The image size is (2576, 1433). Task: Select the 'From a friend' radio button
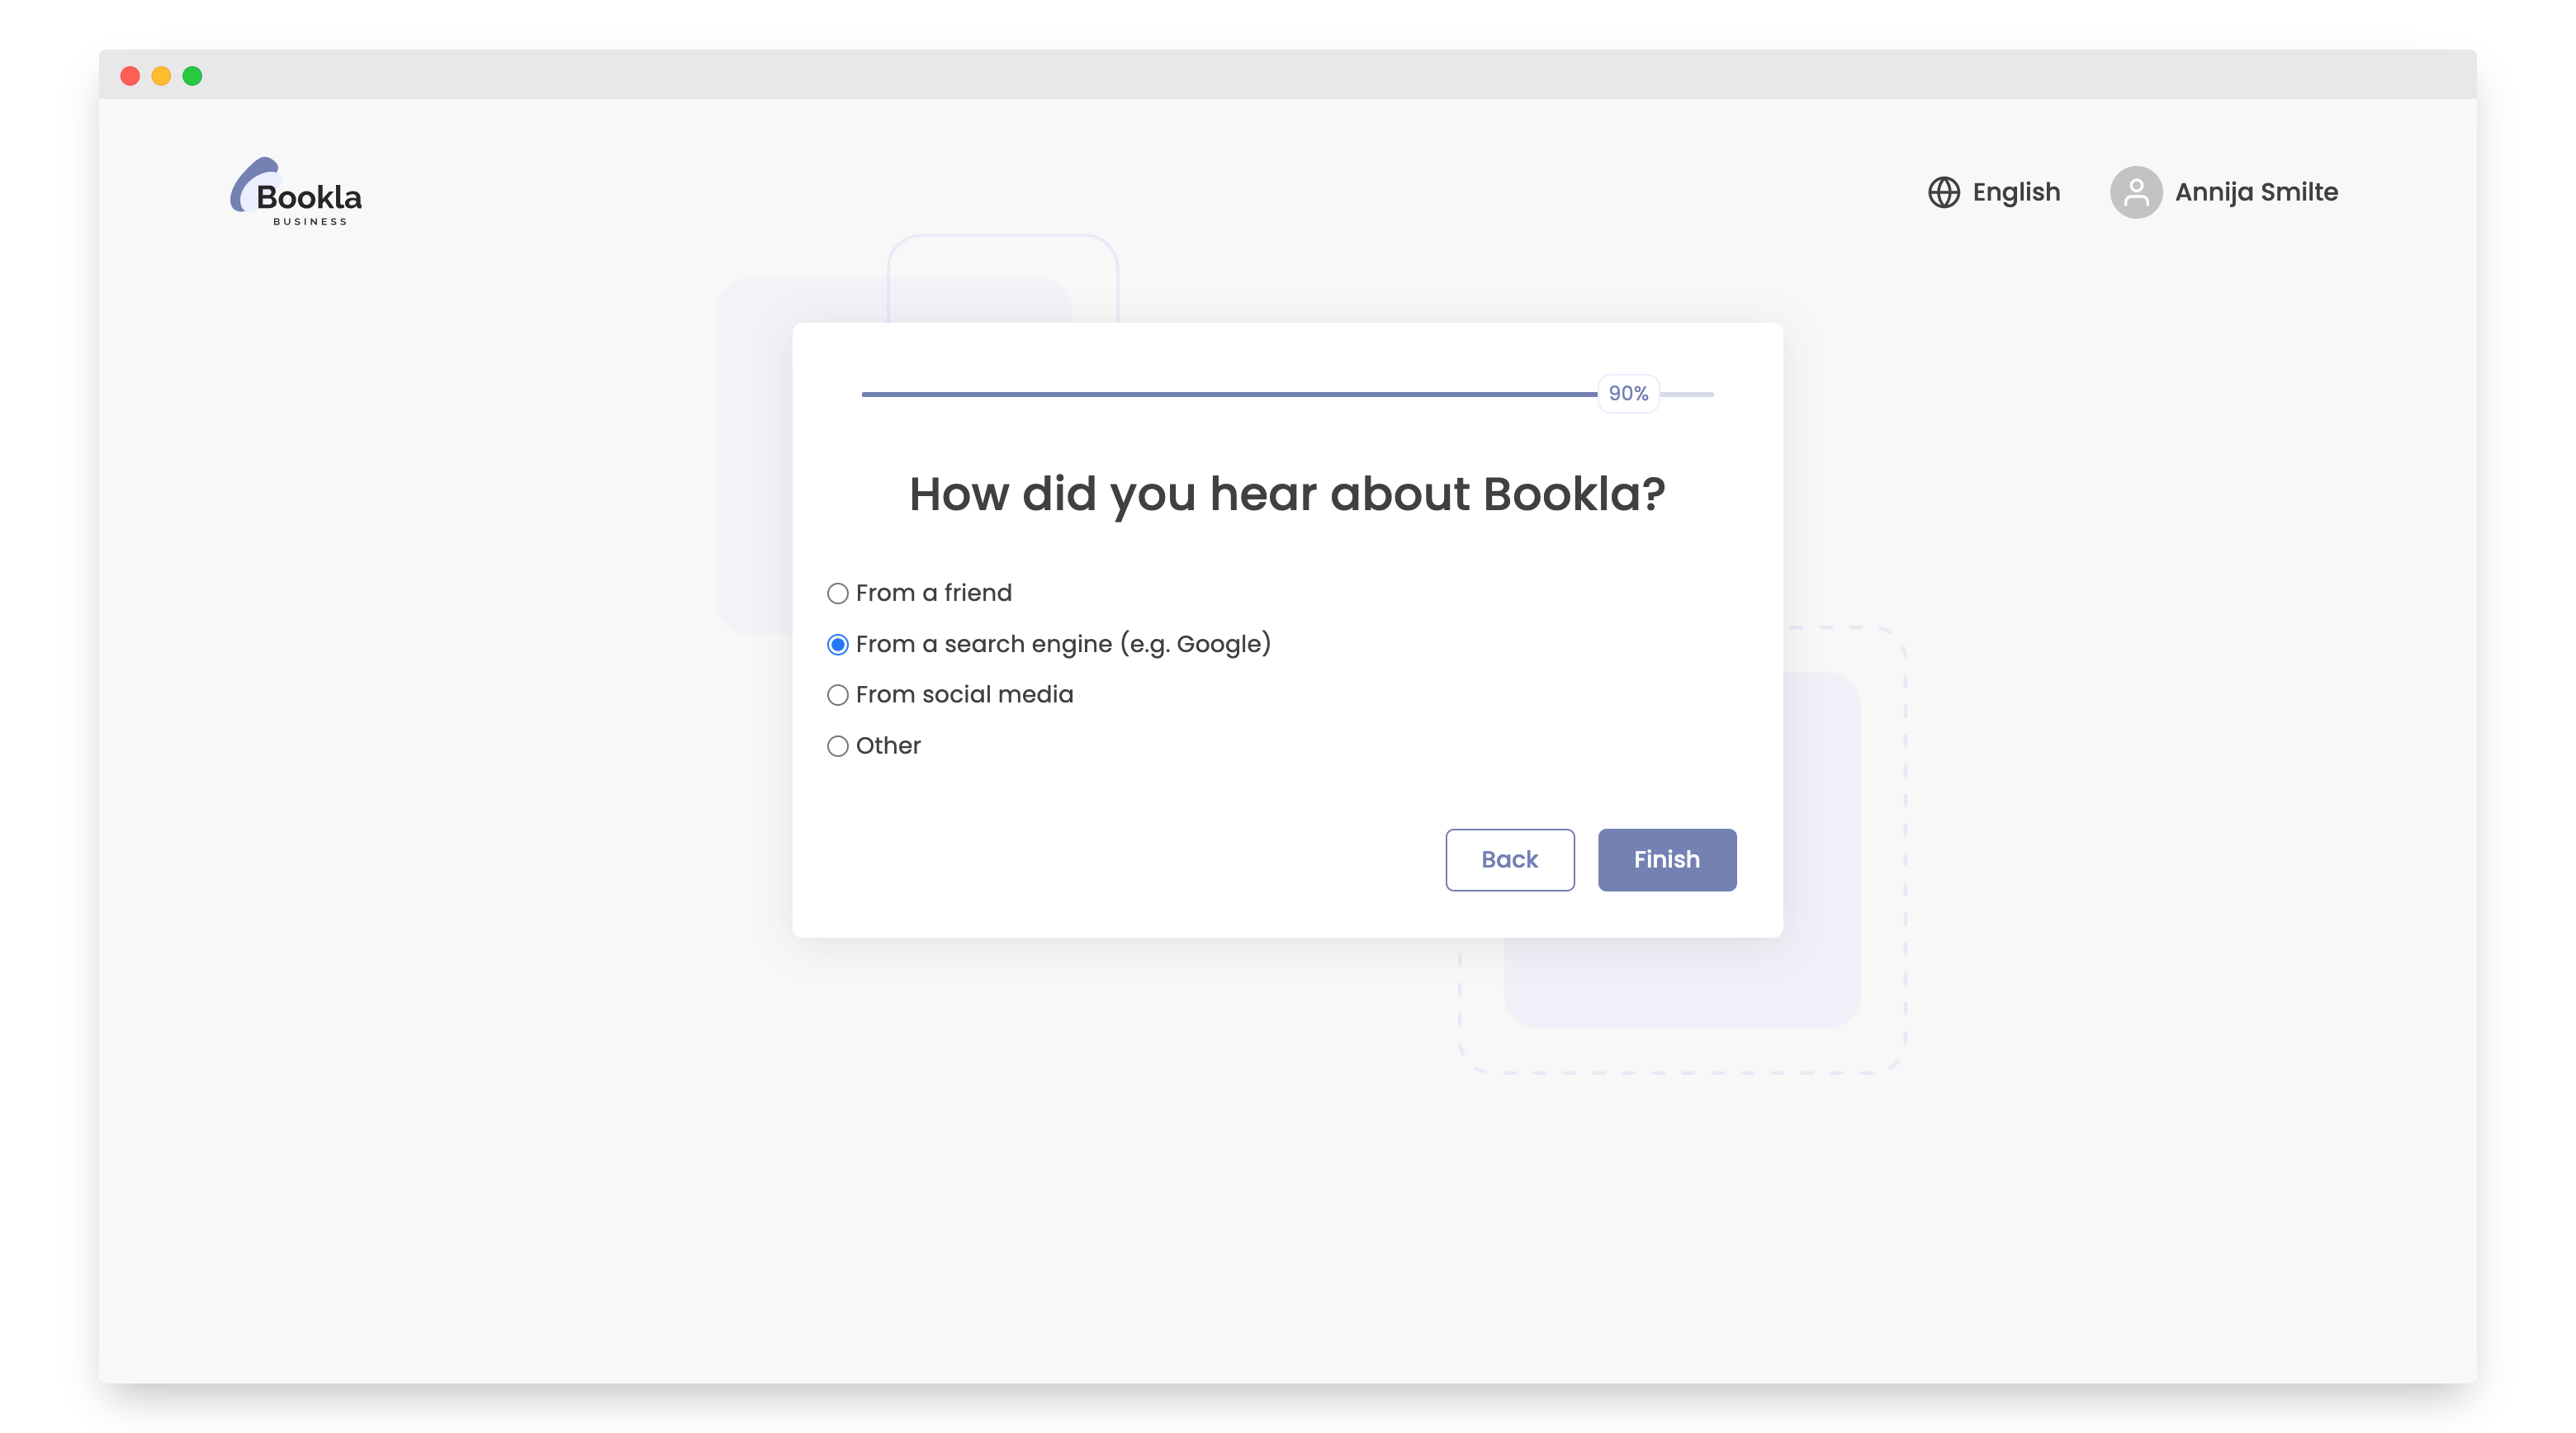coord(838,592)
